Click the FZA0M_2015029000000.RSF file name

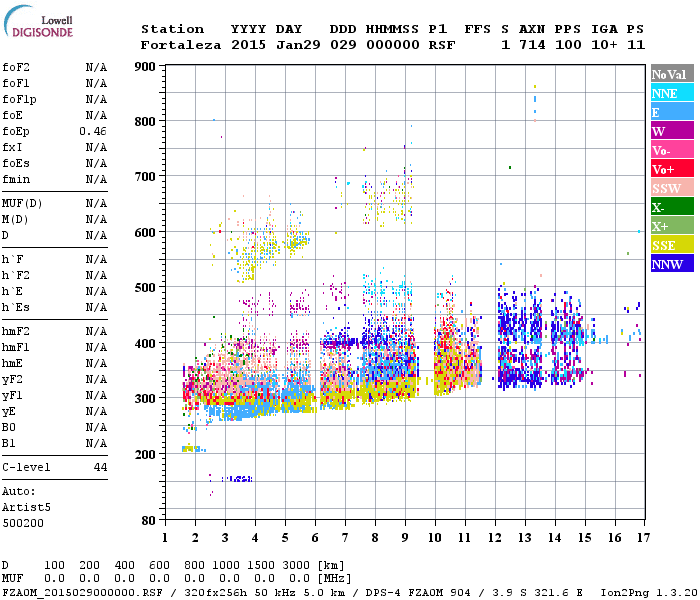[82, 592]
